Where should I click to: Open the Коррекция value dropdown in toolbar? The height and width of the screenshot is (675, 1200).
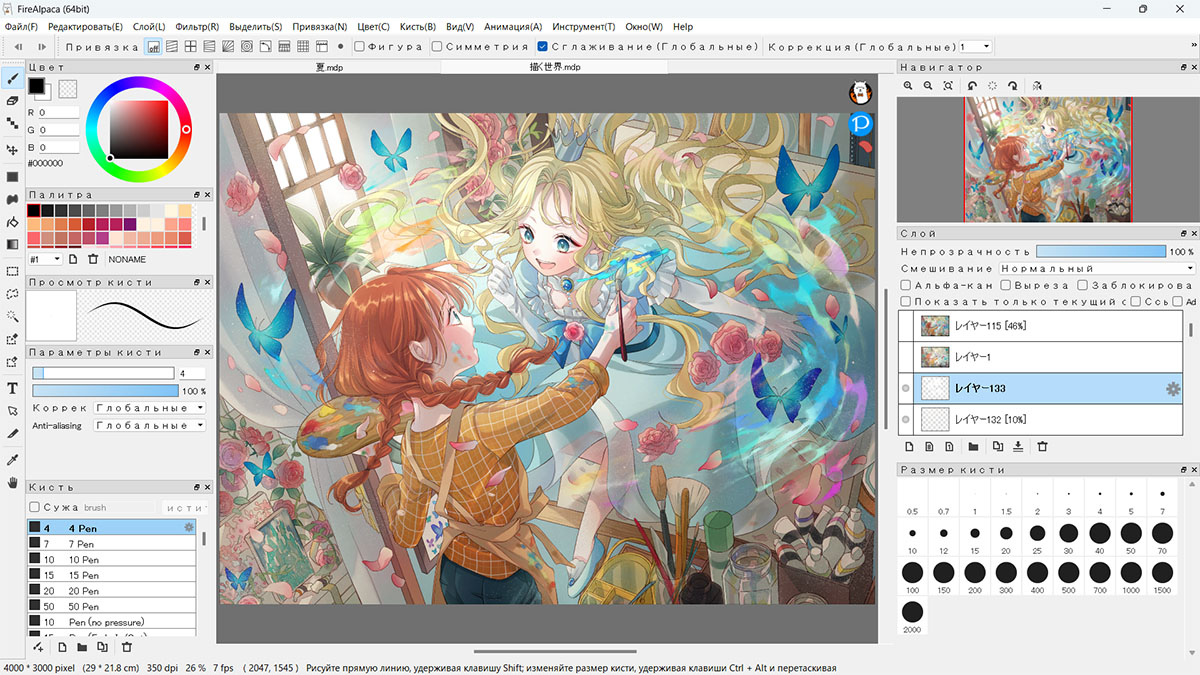click(x=975, y=46)
